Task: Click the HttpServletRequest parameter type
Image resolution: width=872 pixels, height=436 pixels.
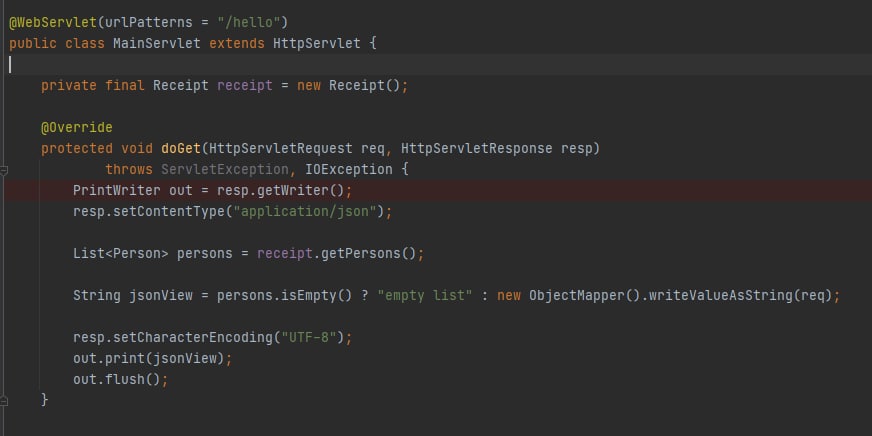Action: [x=281, y=148]
